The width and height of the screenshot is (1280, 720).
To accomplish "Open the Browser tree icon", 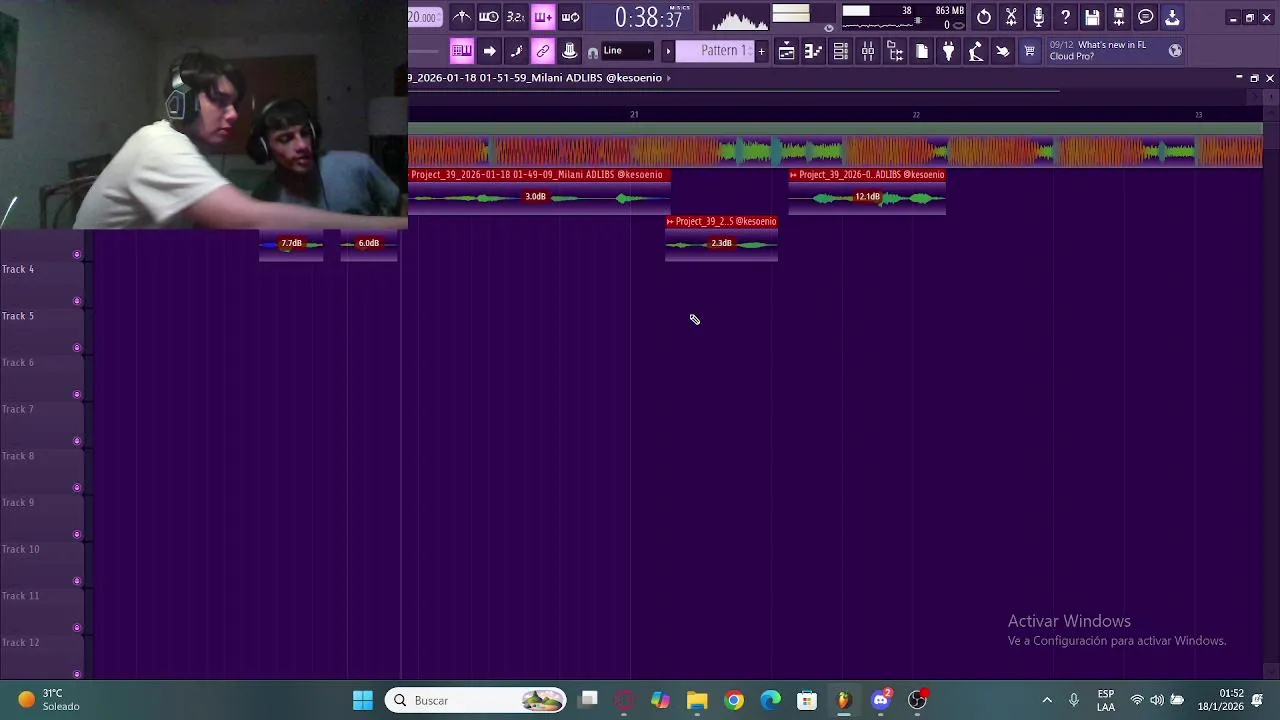I will [x=895, y=51].
